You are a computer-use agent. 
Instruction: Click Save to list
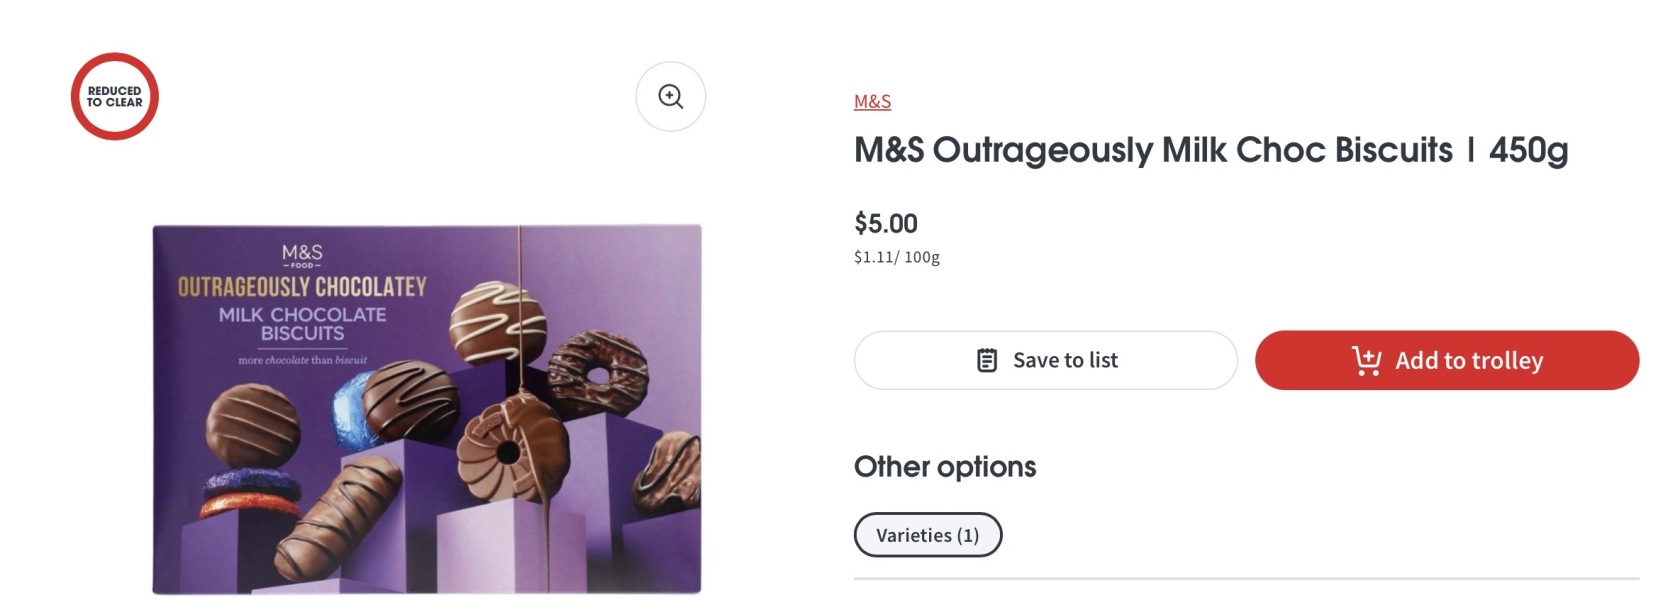pyautogui.click(x=1045, y=359)
